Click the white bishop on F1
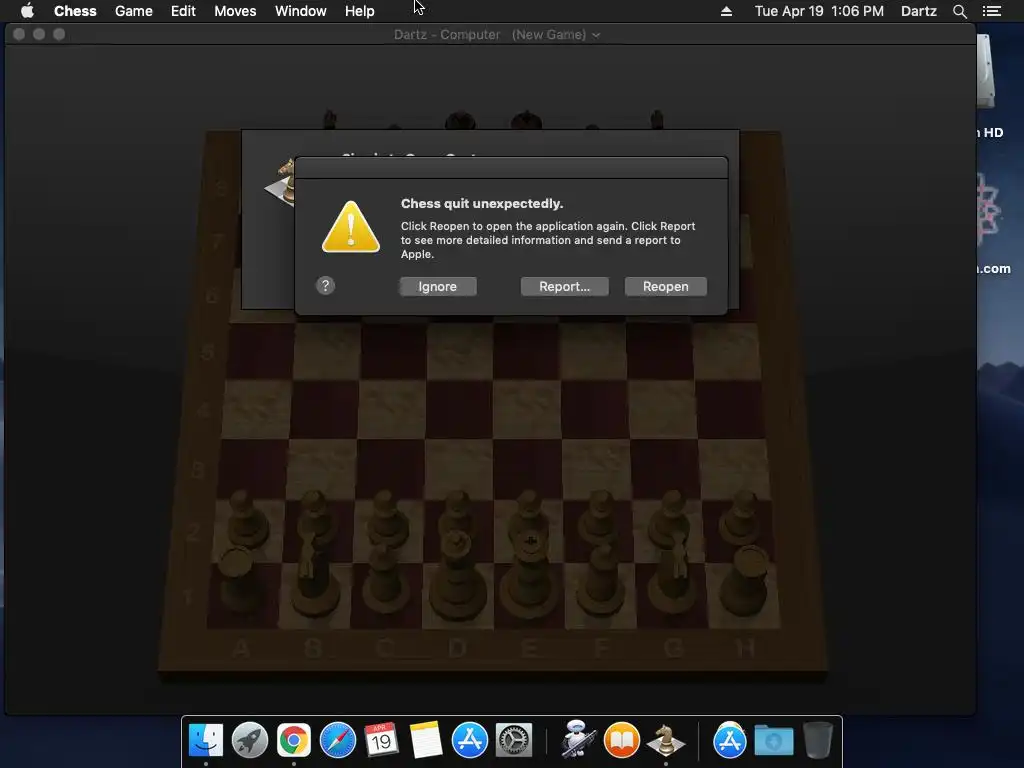1024x768 pixels. click(x=601, y=580)
